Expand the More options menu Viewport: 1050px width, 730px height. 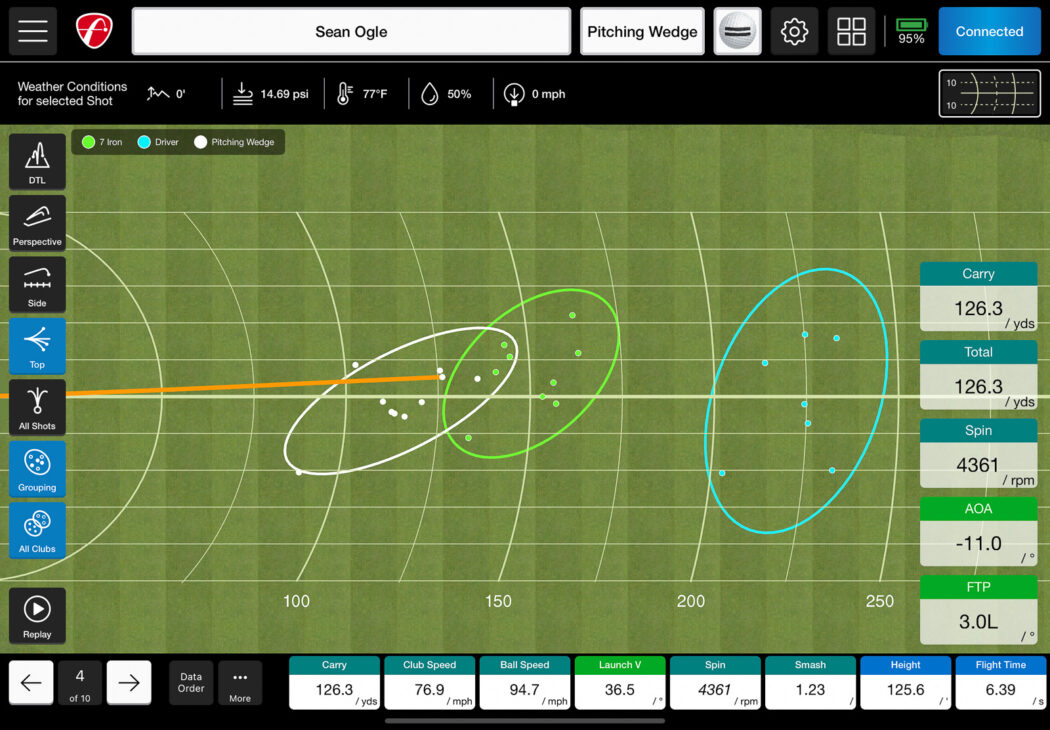pos(240,683)
